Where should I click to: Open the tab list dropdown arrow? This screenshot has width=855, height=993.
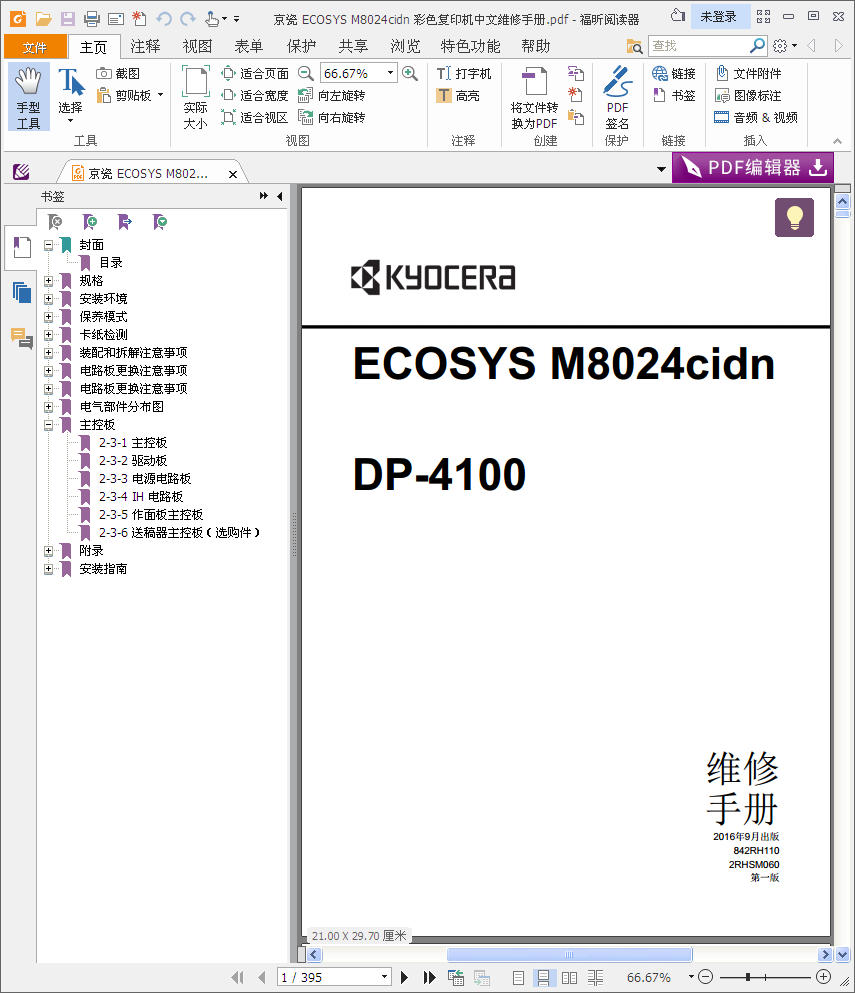click(x=661, y=169)
